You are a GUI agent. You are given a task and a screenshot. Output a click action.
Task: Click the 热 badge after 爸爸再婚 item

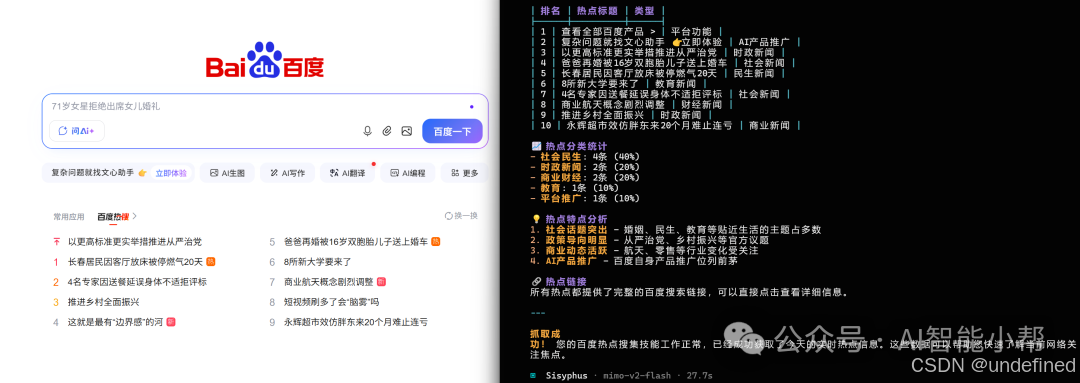pyautogui.click(x=436, y=242)
